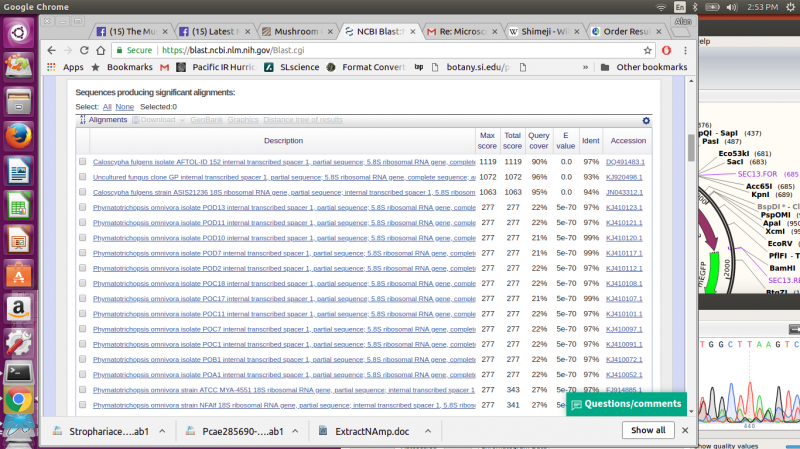The width and height of the screenshot is (800, 449).
Task: Expand options for ExtractNAmp.doc download
Action: [x=428, y=431]
